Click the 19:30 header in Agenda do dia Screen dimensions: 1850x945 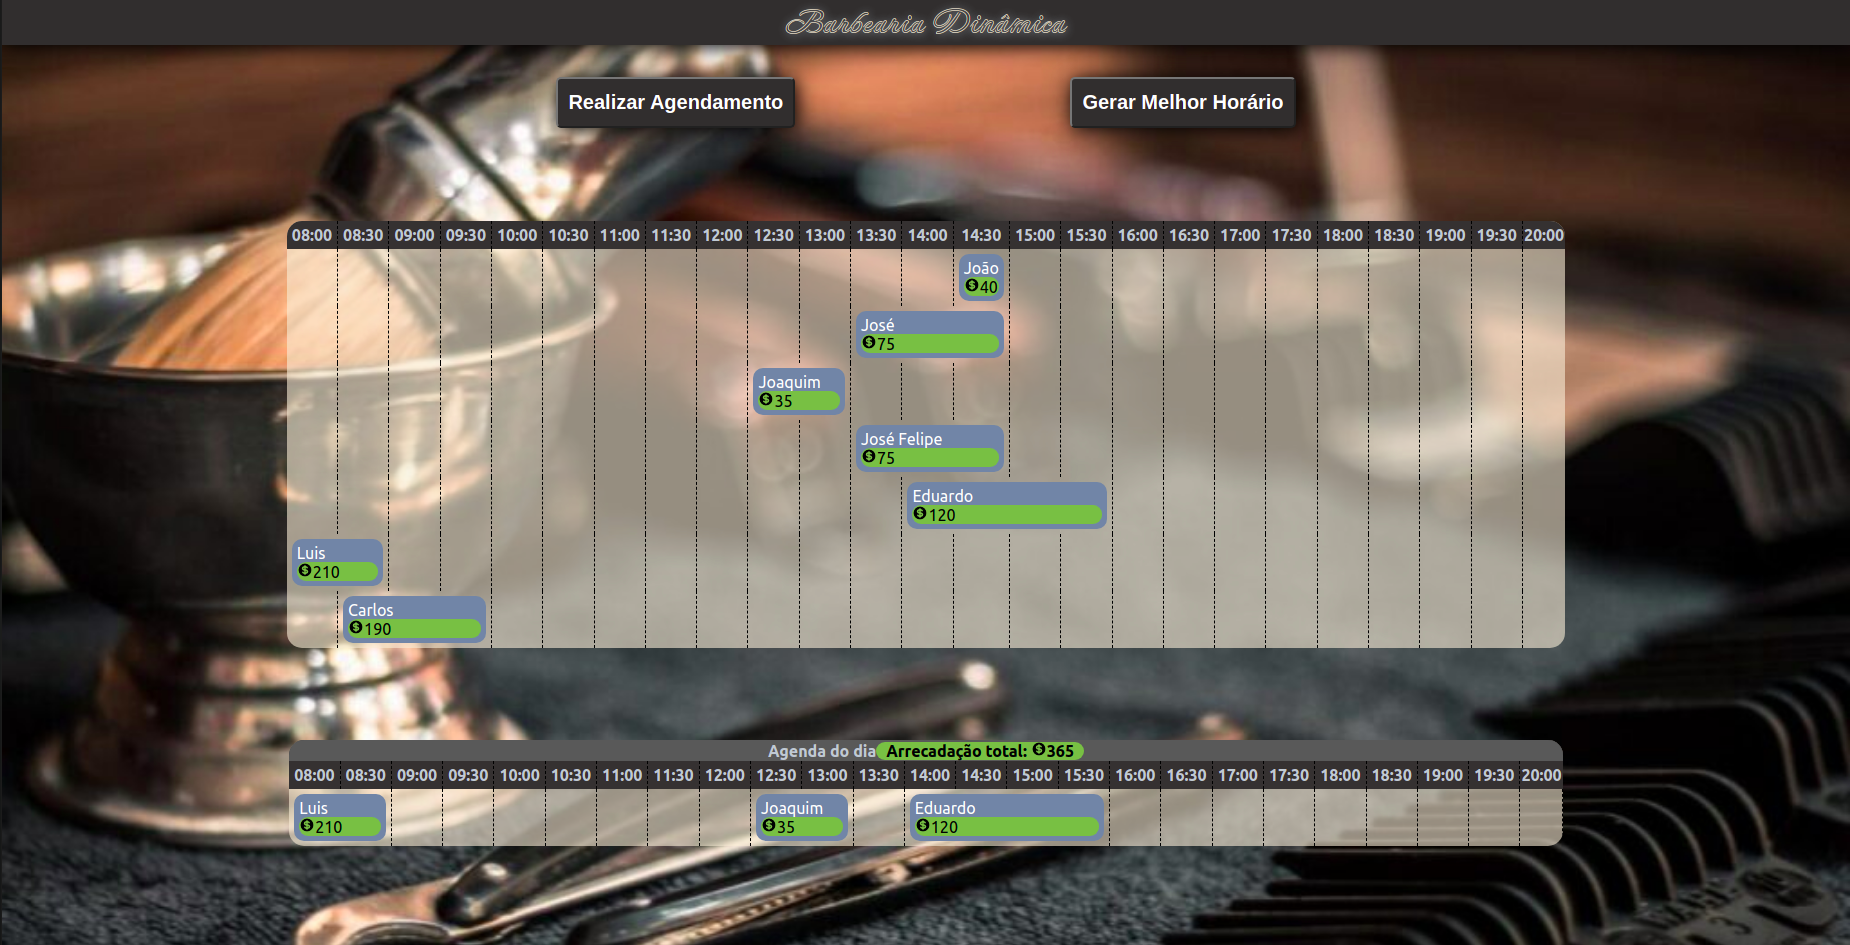pos(1494,775)
